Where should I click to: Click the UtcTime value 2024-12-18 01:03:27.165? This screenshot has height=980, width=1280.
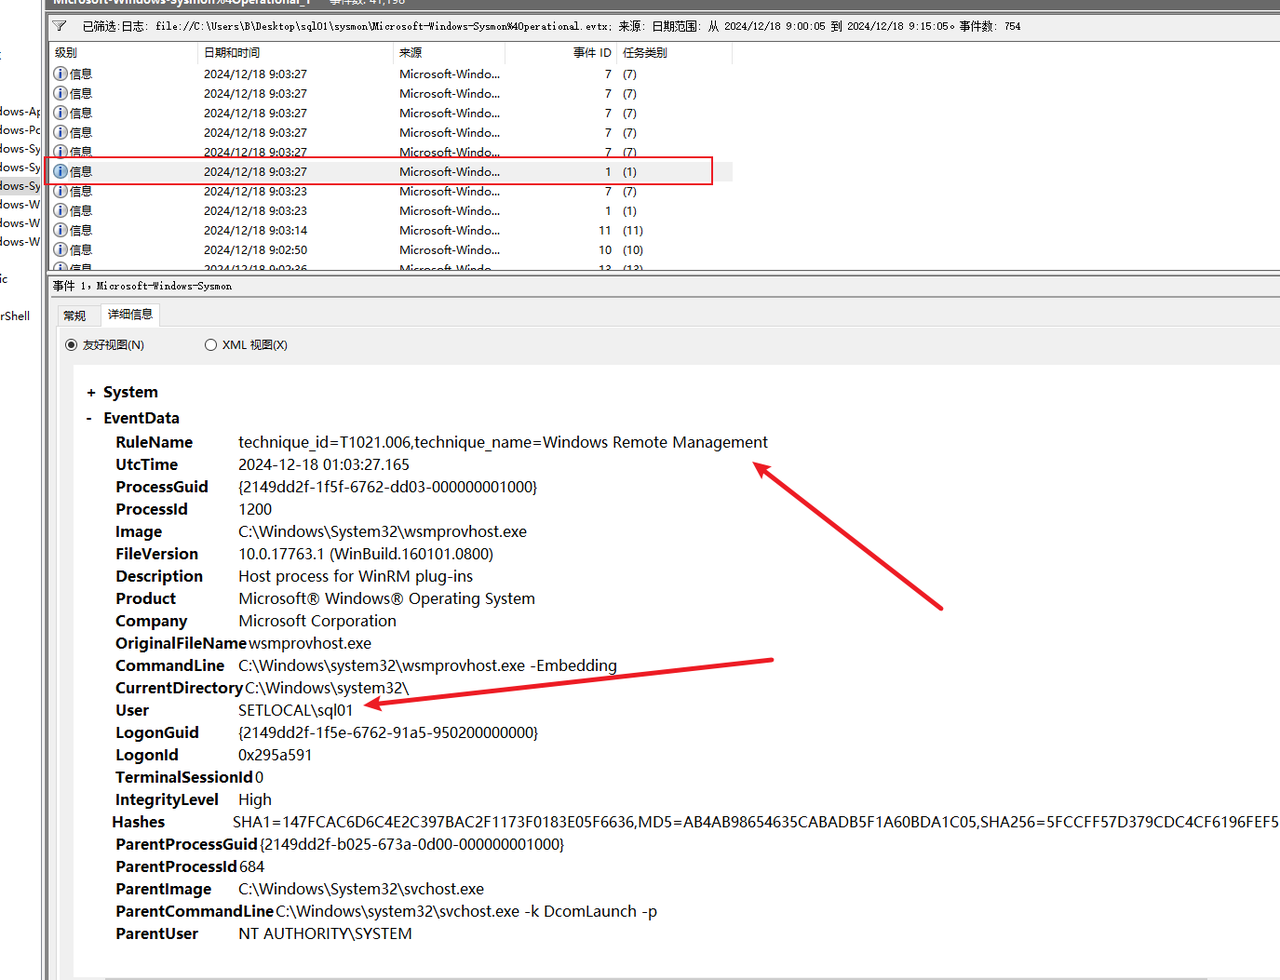coord(324,465)
